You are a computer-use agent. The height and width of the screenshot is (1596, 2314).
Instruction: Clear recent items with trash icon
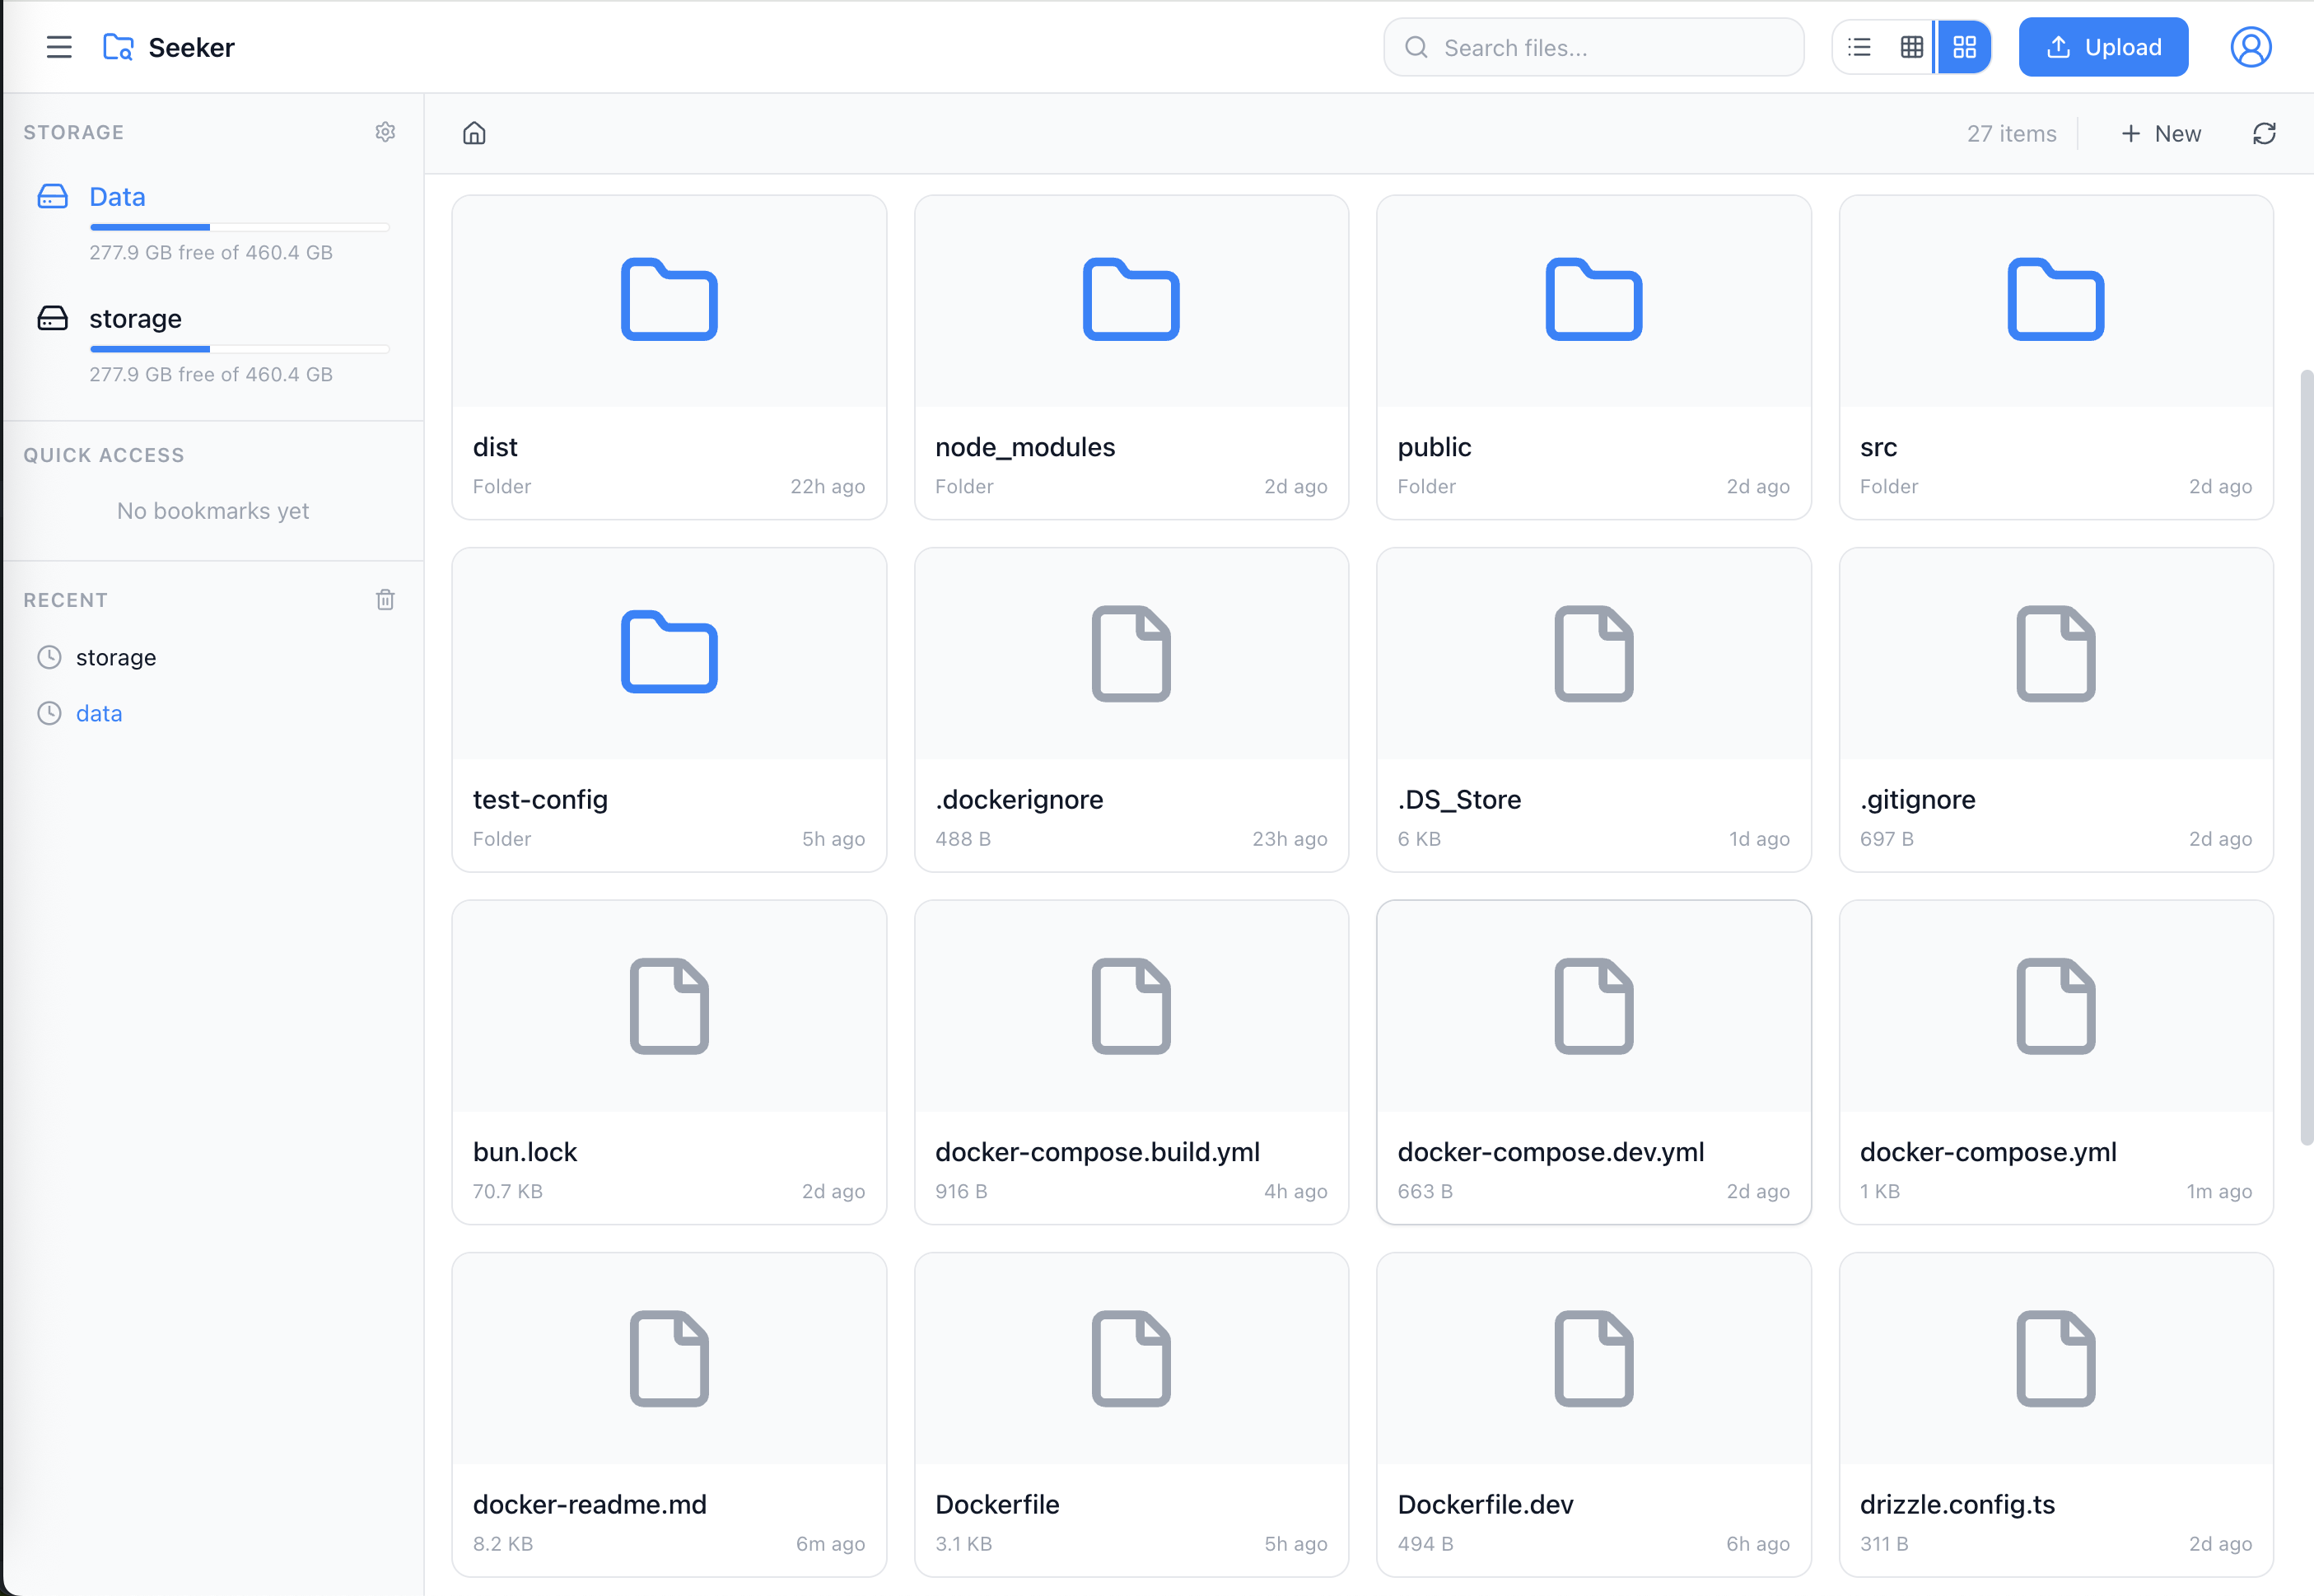pos(385,600)
